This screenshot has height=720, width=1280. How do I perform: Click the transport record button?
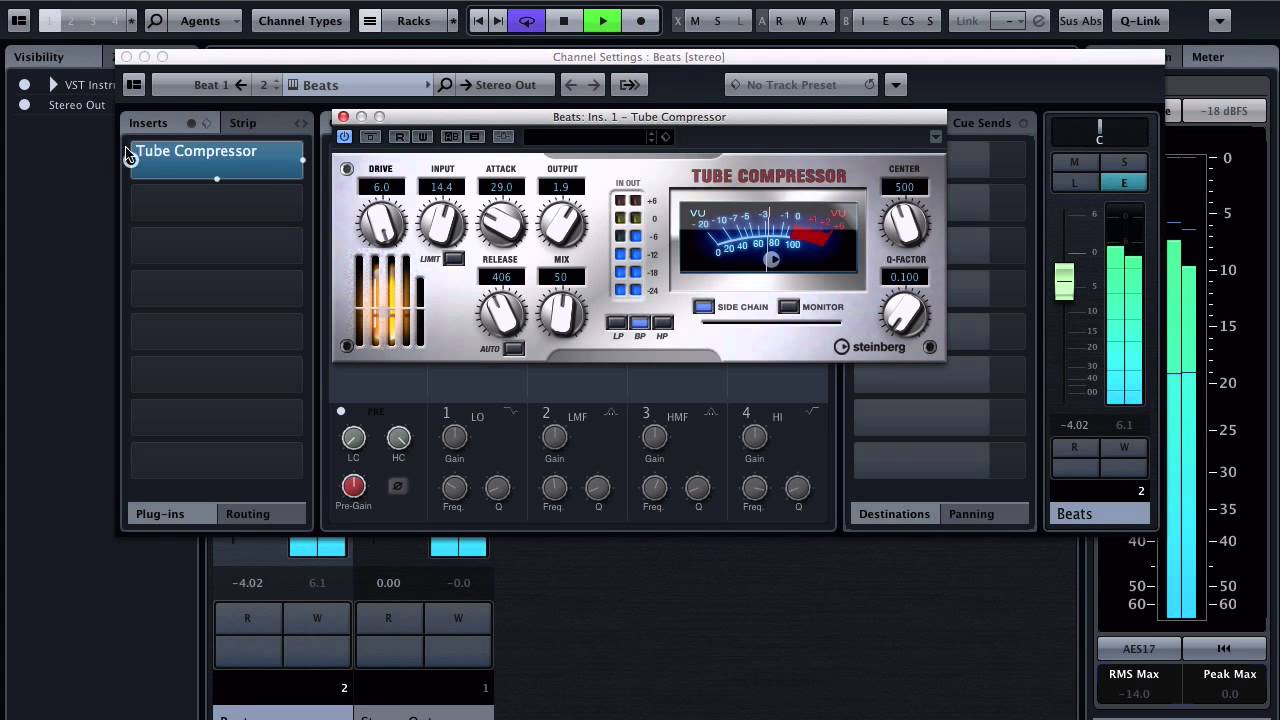[640, 20]
